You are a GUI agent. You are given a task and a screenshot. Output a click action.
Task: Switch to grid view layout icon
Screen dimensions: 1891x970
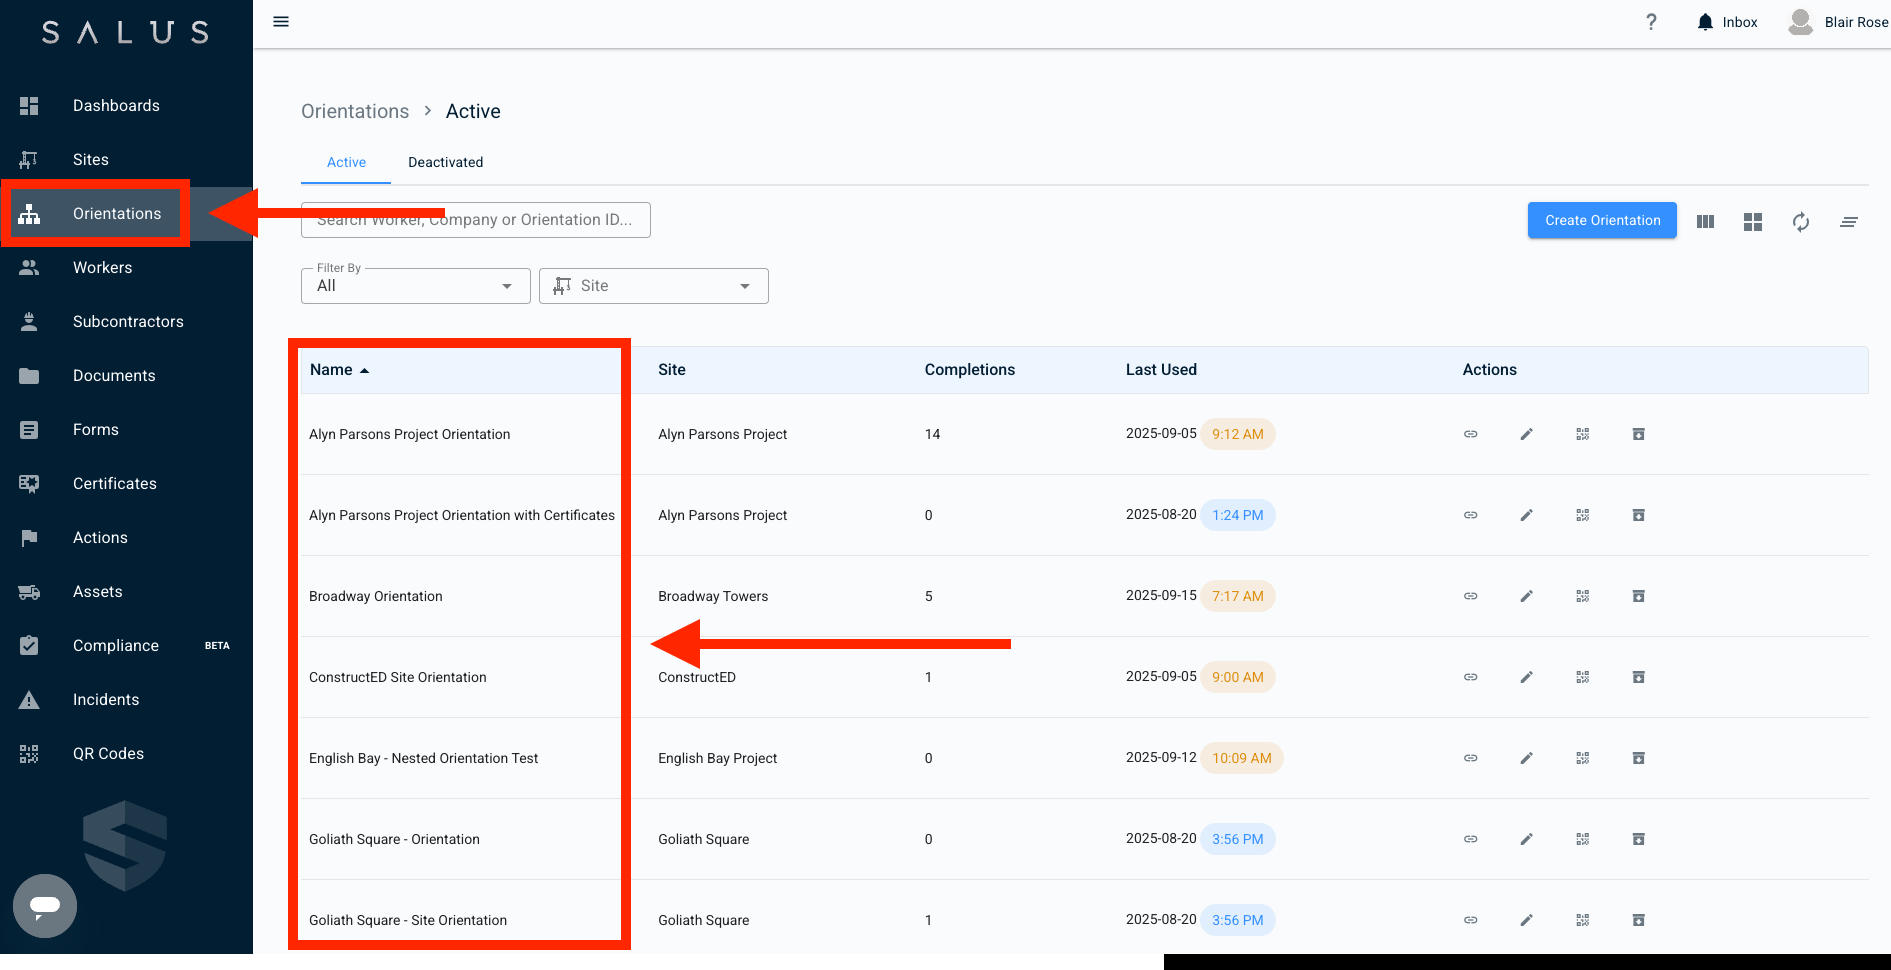[1752, 222]
